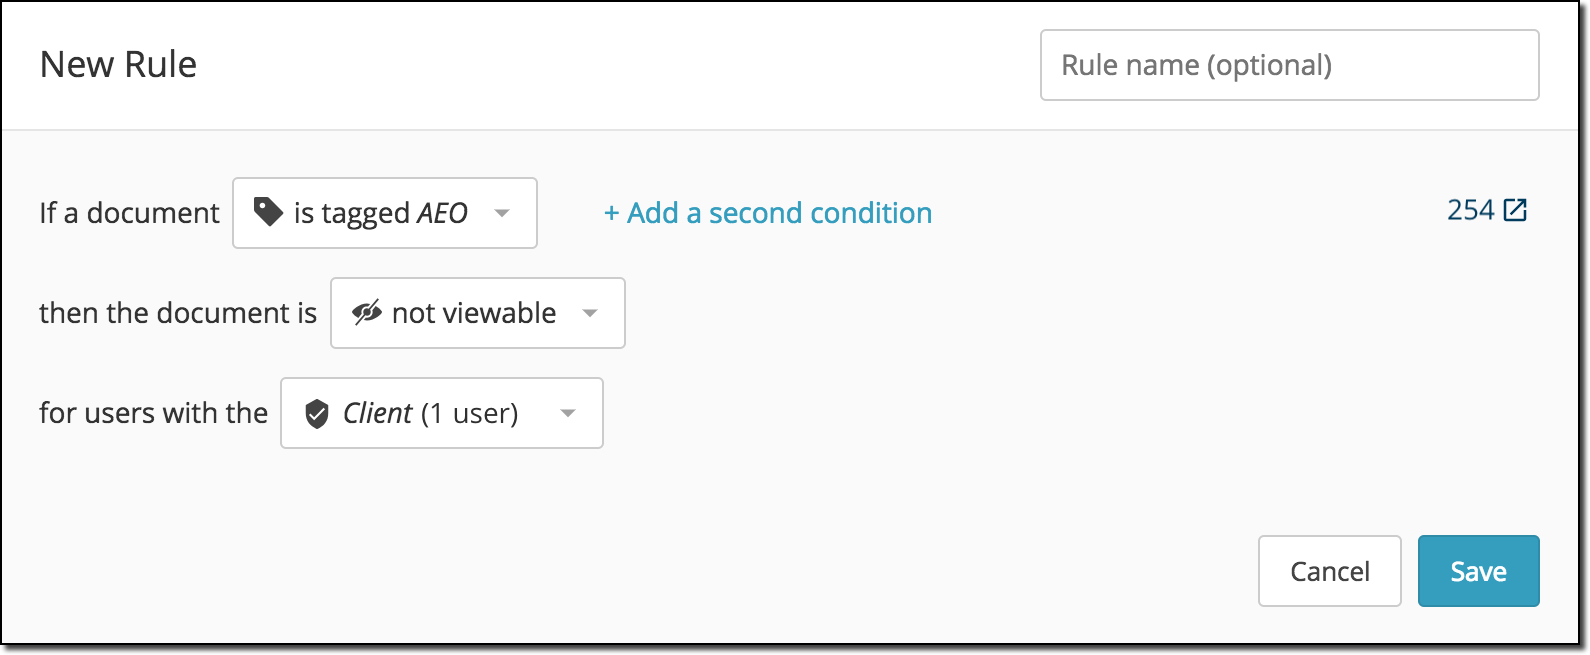Click the plus sign before Add a second condition
Screen dimensions: 1590x655
click(x=611, y=214)
